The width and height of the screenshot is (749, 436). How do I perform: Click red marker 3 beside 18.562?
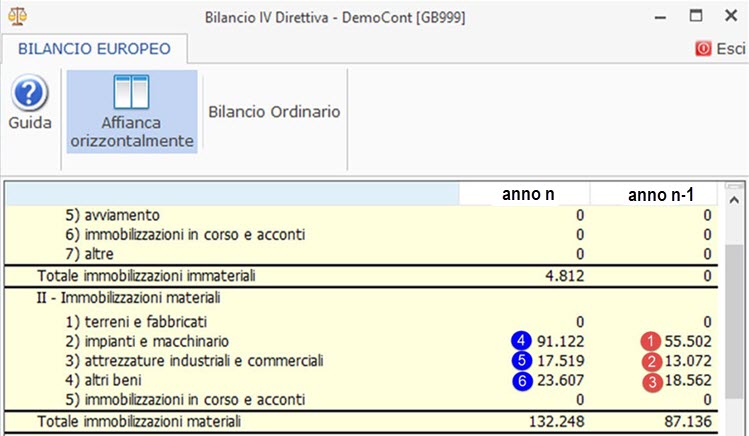click(652, 382)
